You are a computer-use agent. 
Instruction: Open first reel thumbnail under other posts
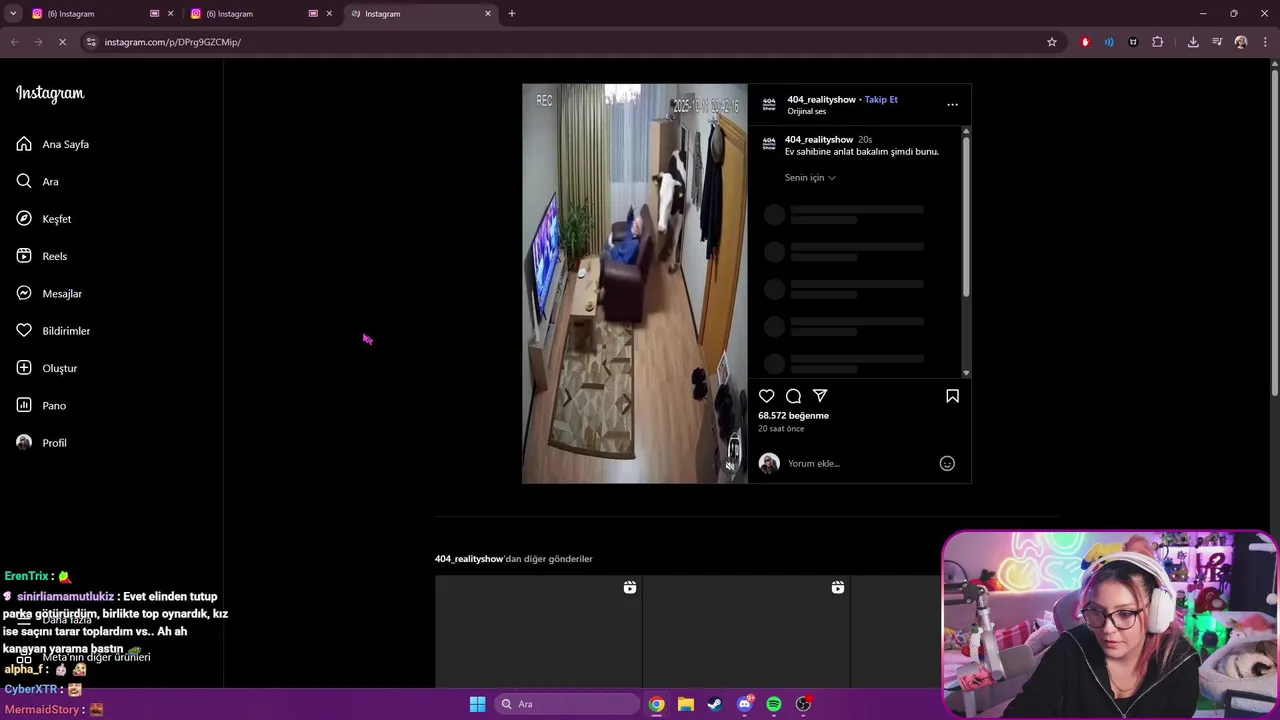click(x=538, y=632)
